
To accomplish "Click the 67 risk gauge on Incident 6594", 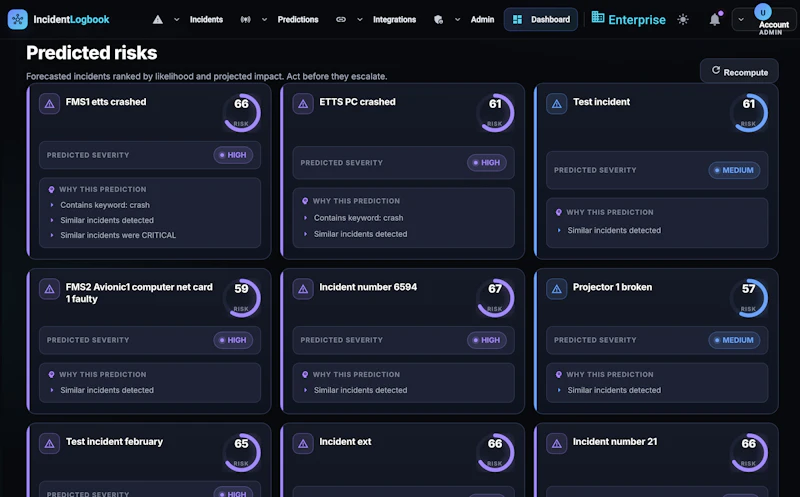I will click(495, 298).
